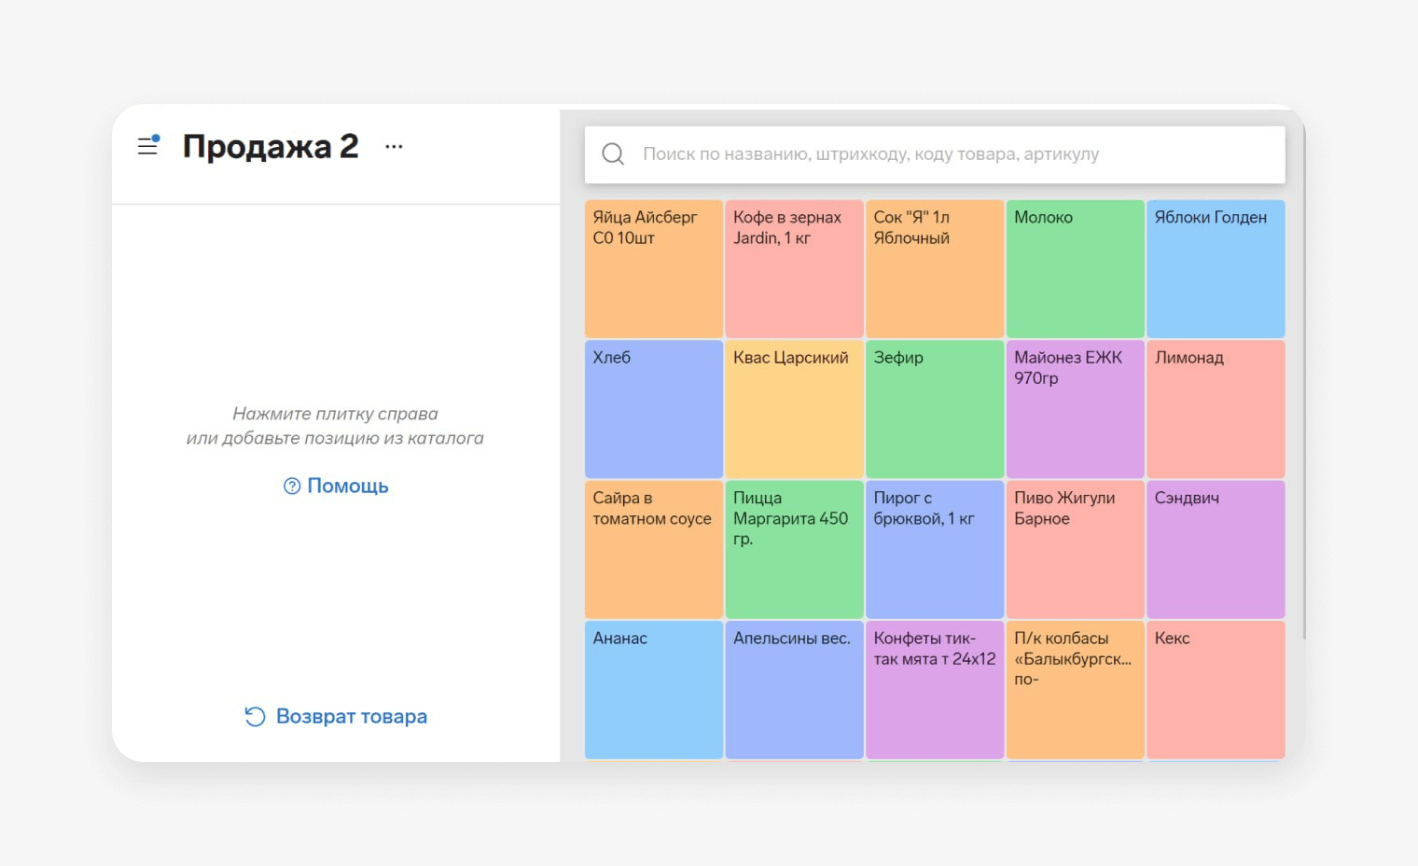1418x866 pixels.
Task: Add Пирог с брюквой, 1 кг tile
Action: click(935, 549)
